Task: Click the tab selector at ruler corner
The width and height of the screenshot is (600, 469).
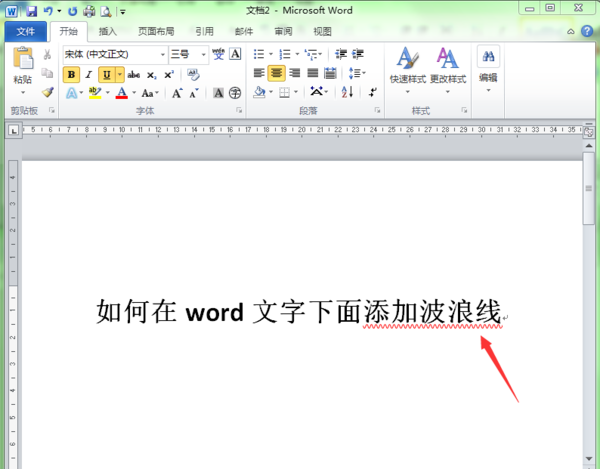Action: click(14, 130)
